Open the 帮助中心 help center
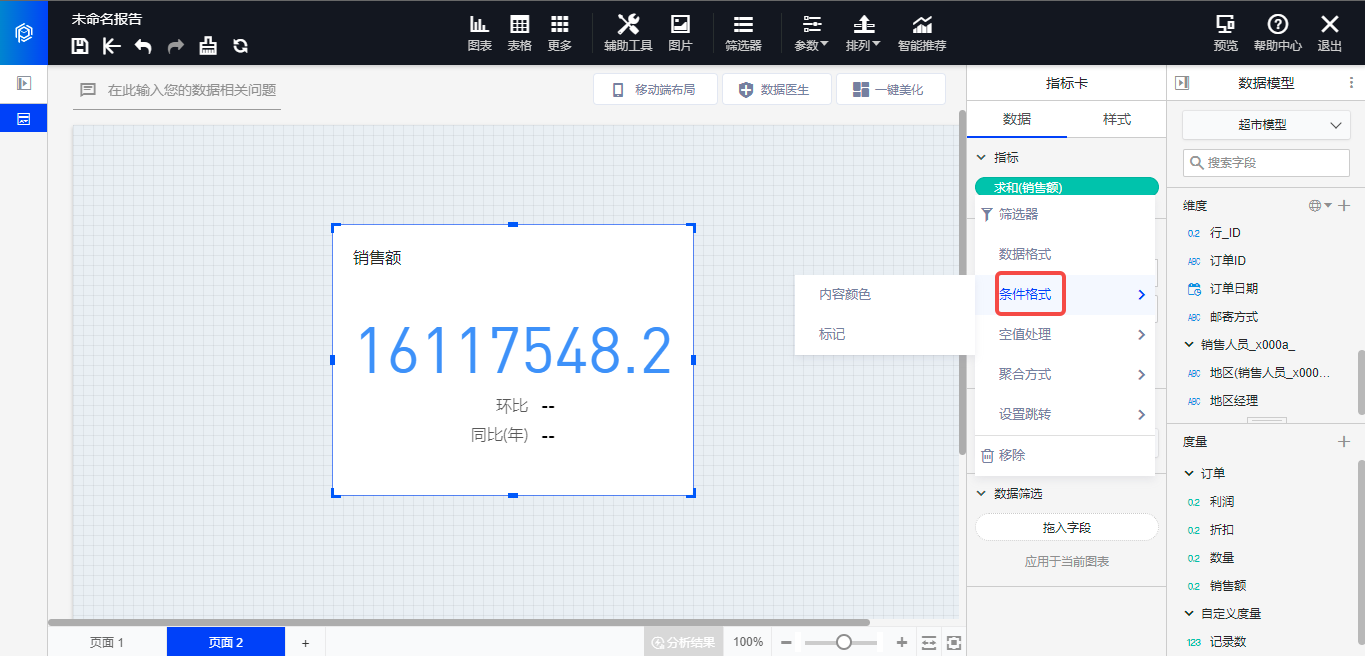The width and height of the screenshot is (1365, 656). click(x=1278, y=33)
